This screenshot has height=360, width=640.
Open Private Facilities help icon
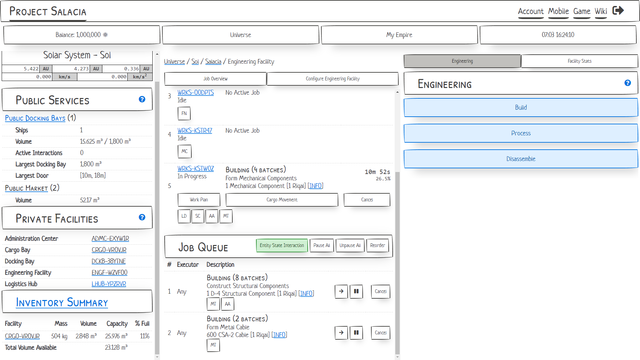tap(142, 217)
